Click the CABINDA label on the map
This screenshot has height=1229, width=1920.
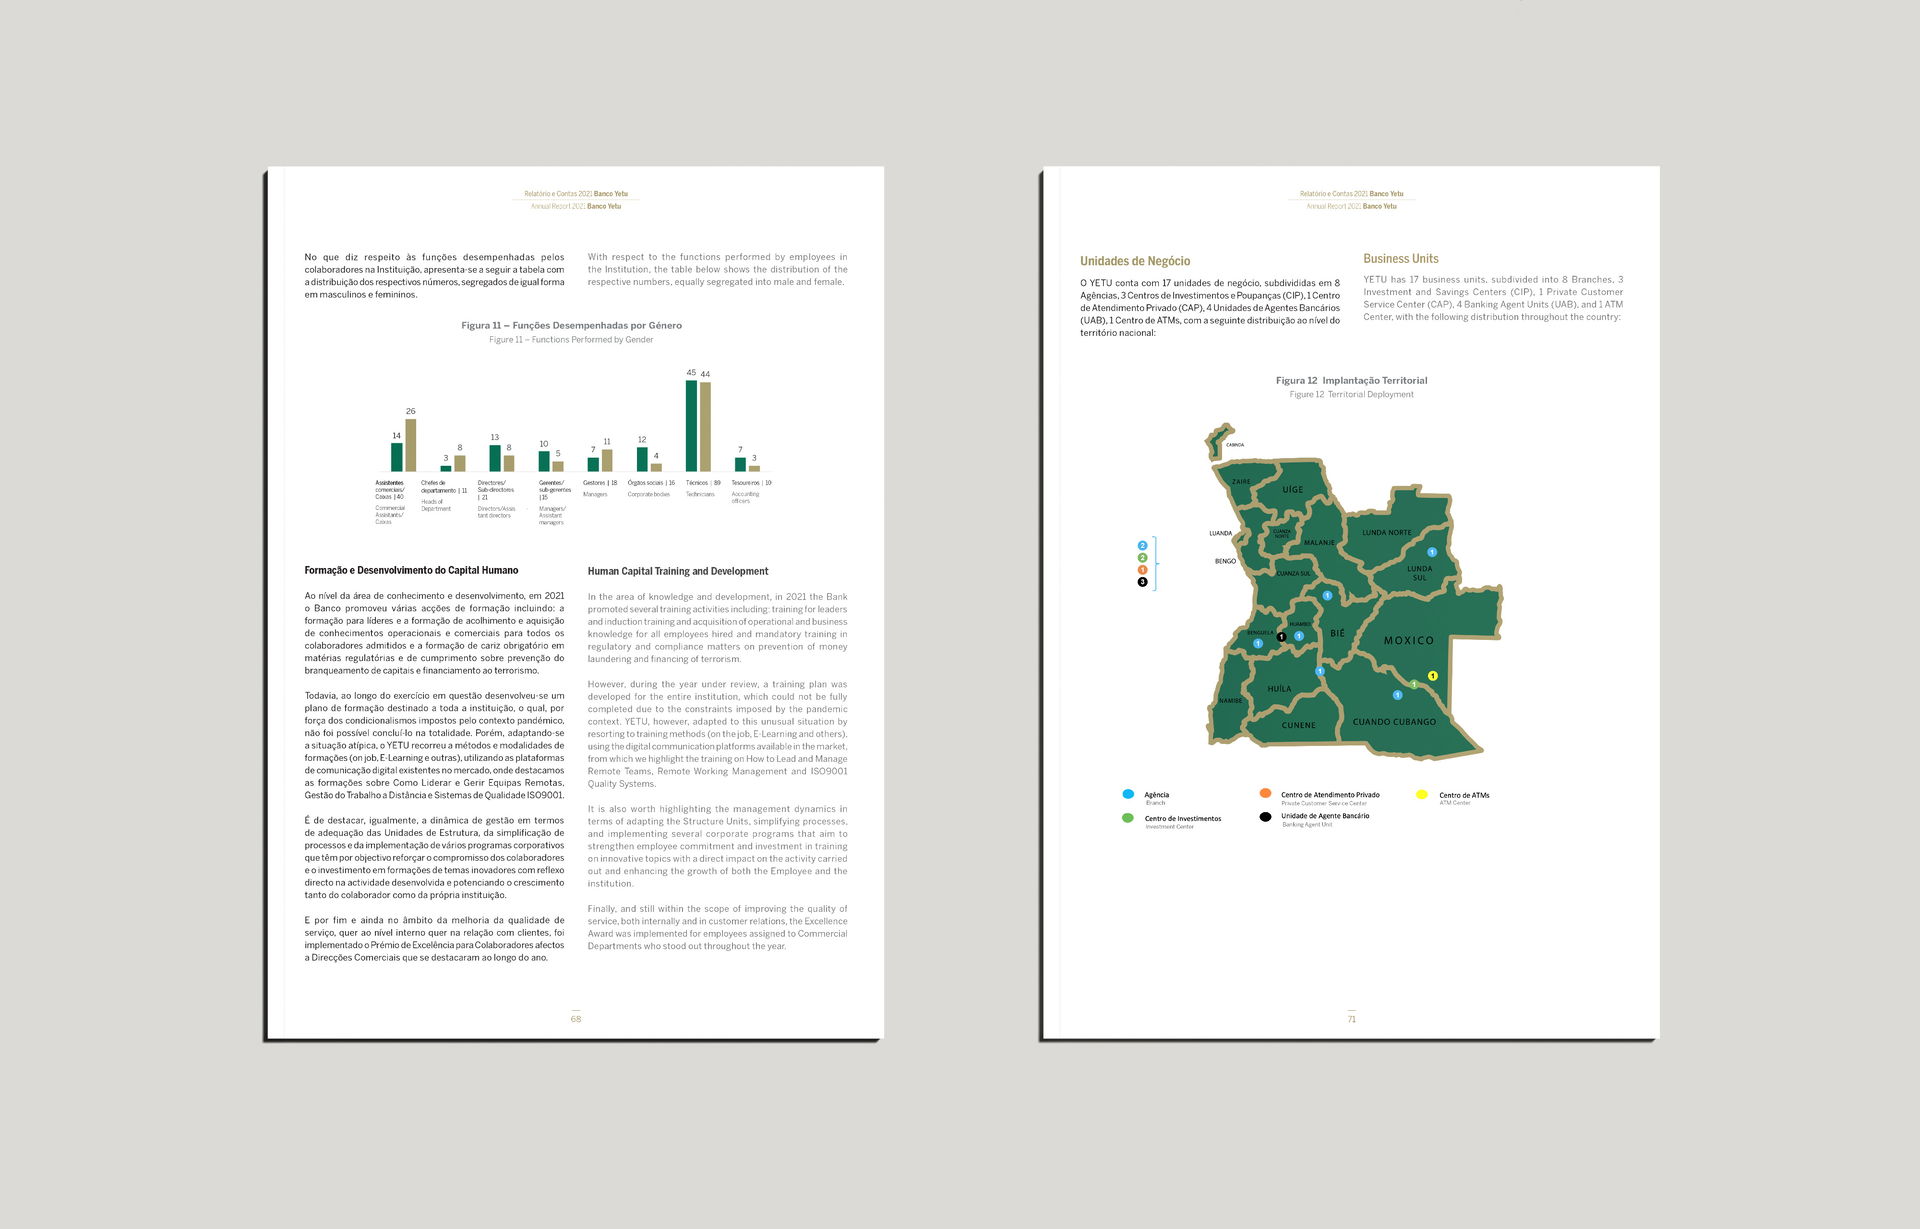1235,445
